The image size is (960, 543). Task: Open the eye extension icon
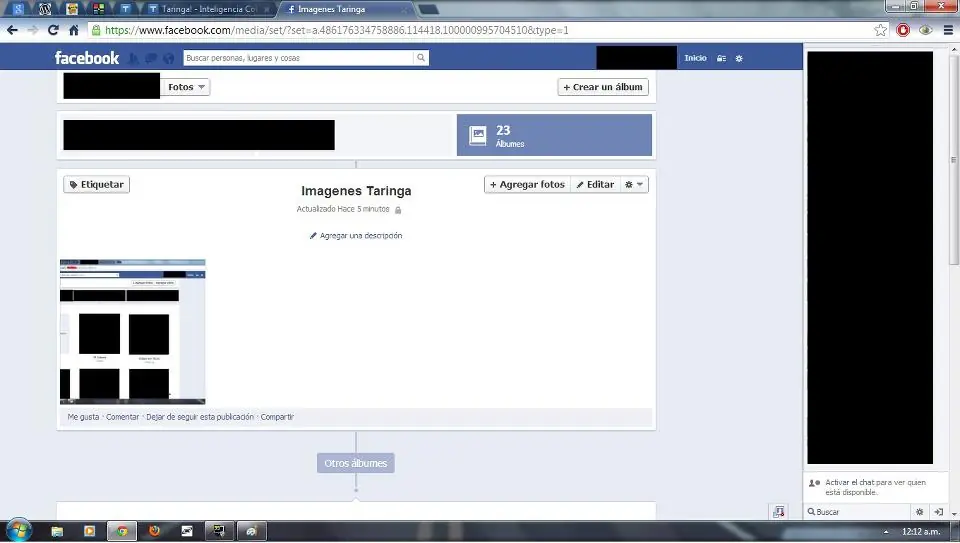point(926,30)
